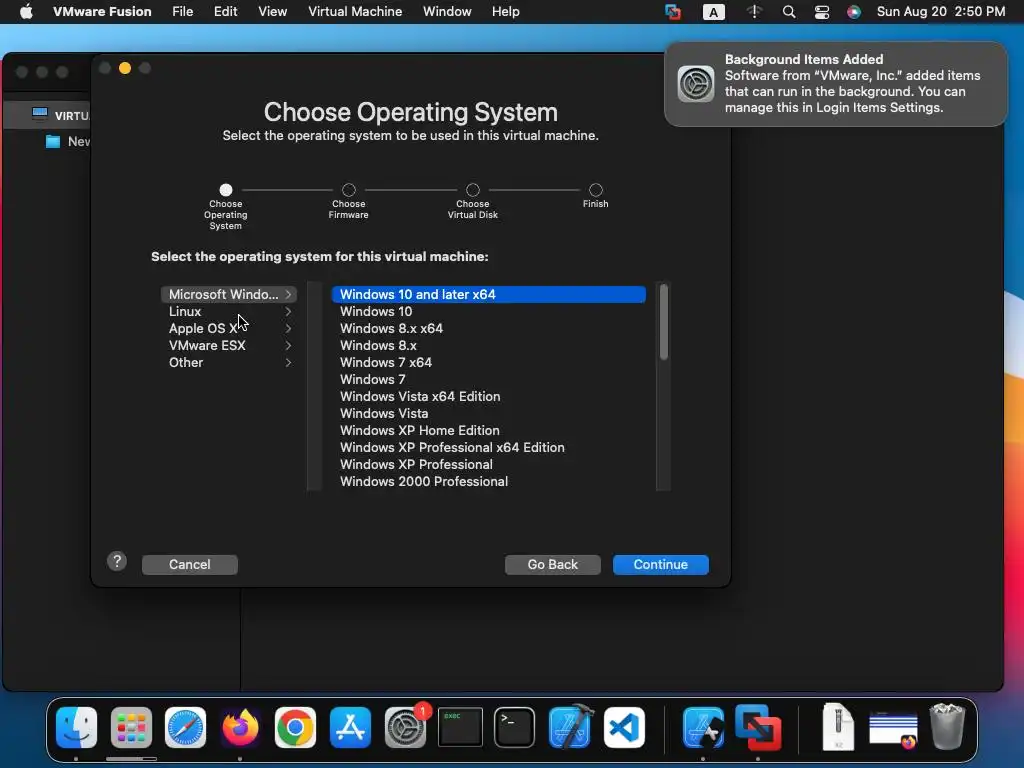Launch Firefox from the Dock
The width and height of the screenshot is (1024, 768).
(x=240, y=727)
